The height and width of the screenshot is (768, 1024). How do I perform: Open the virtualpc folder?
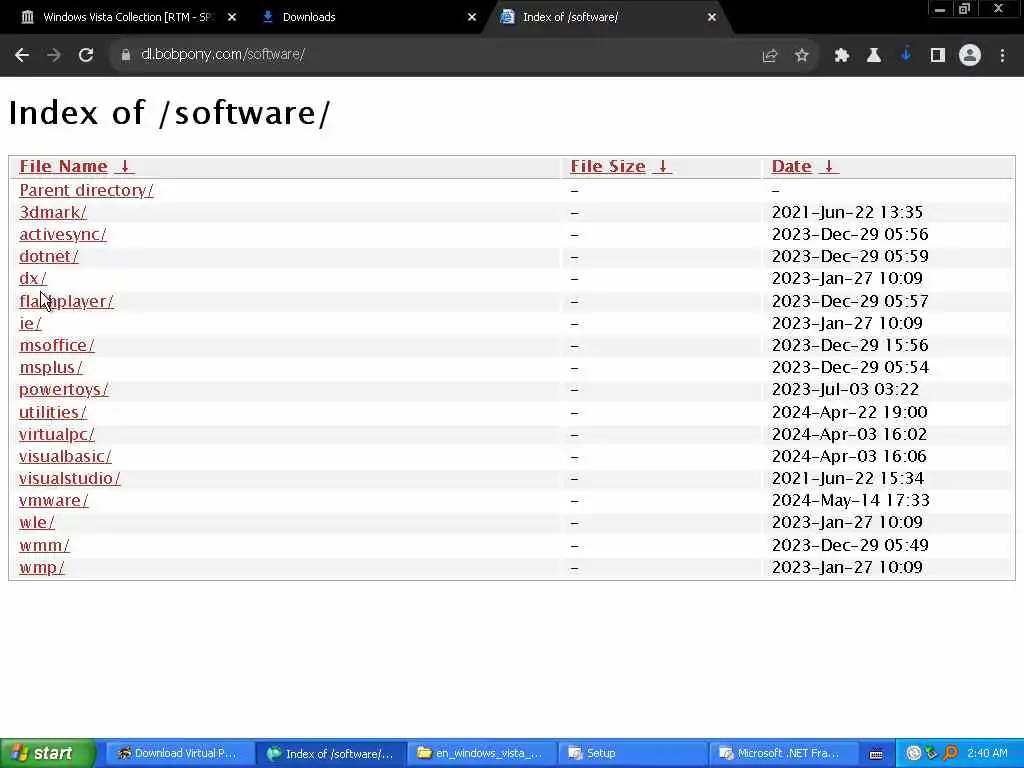57,434
